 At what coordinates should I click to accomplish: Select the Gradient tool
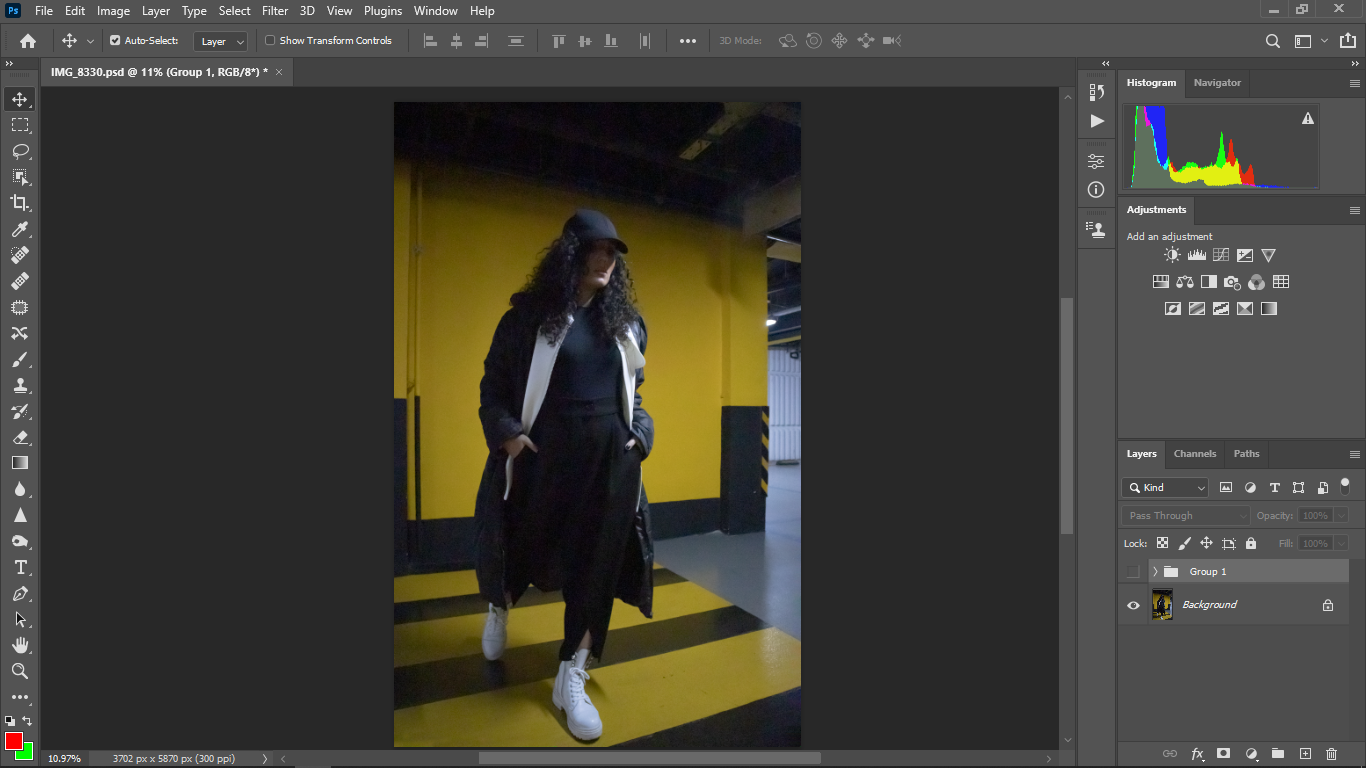(x=19, y=463)
